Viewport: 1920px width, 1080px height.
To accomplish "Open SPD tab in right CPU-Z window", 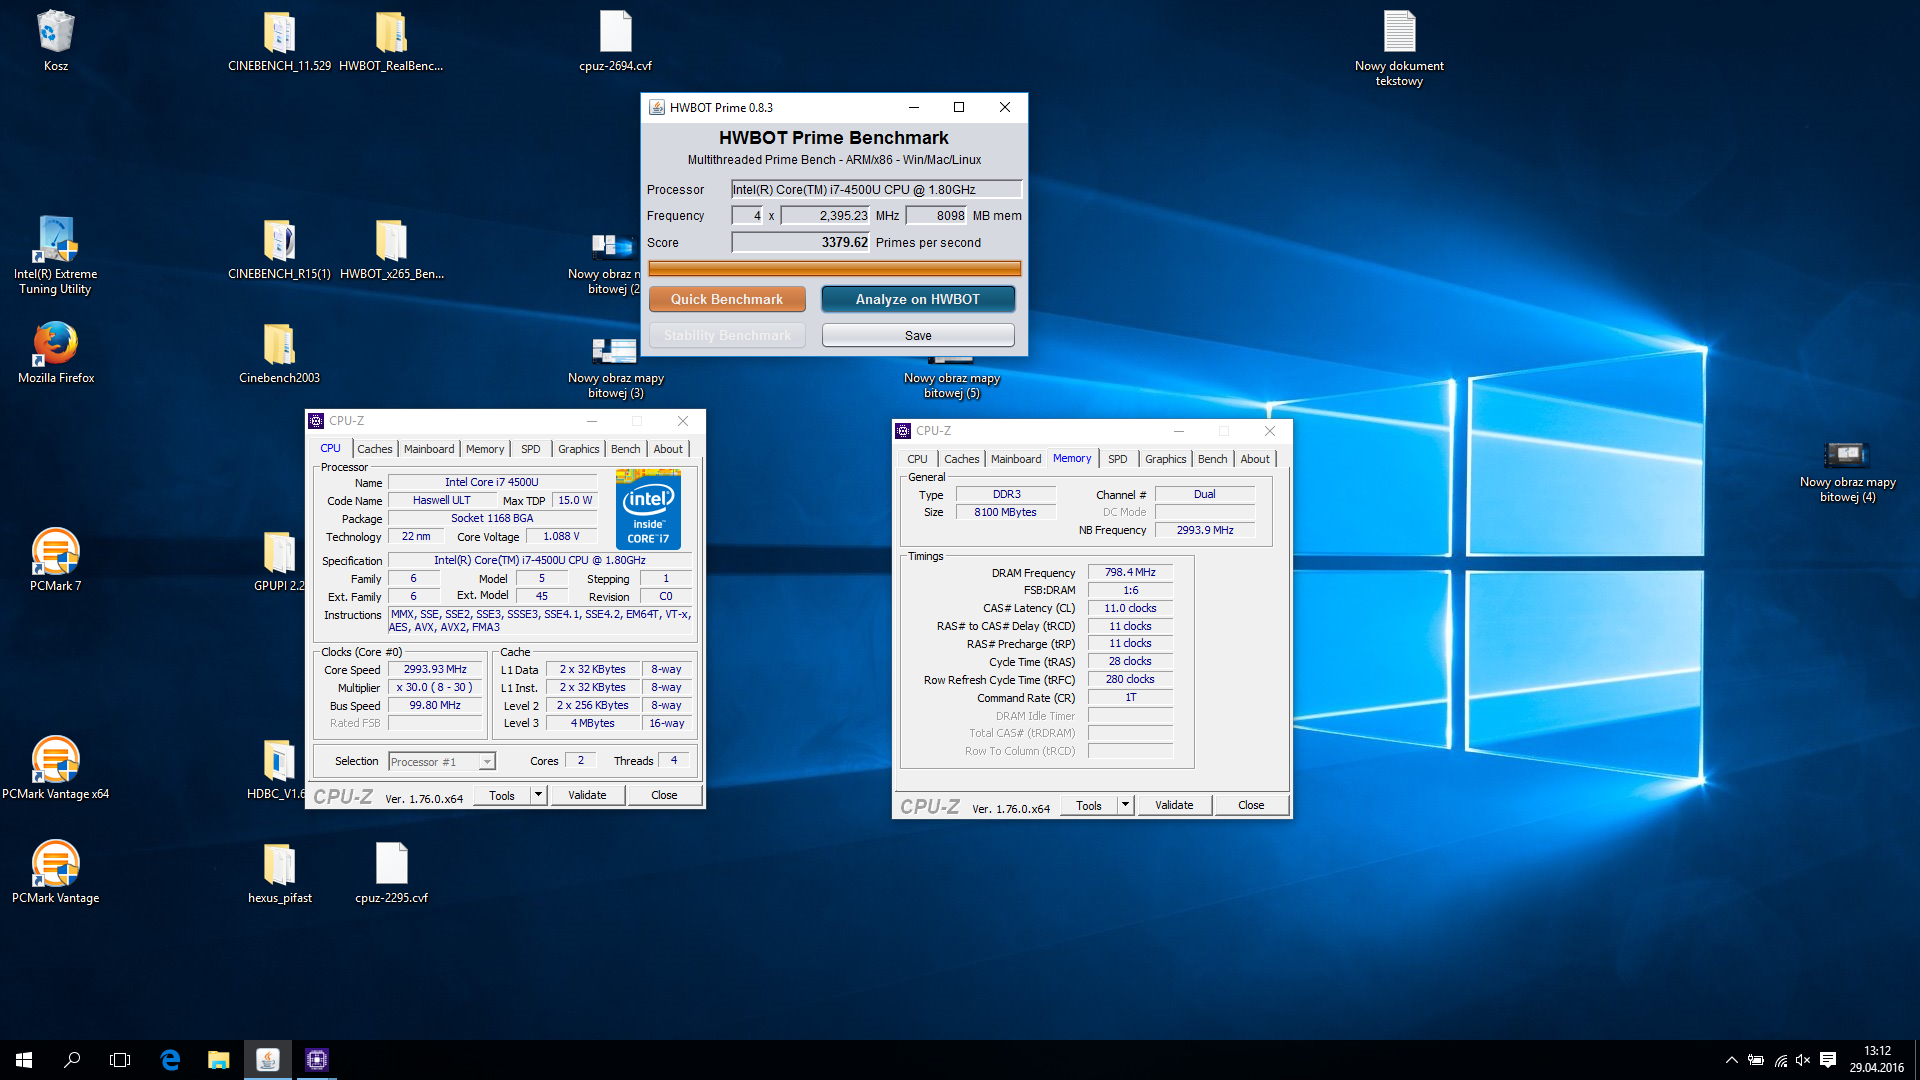I will (1117, 459).
